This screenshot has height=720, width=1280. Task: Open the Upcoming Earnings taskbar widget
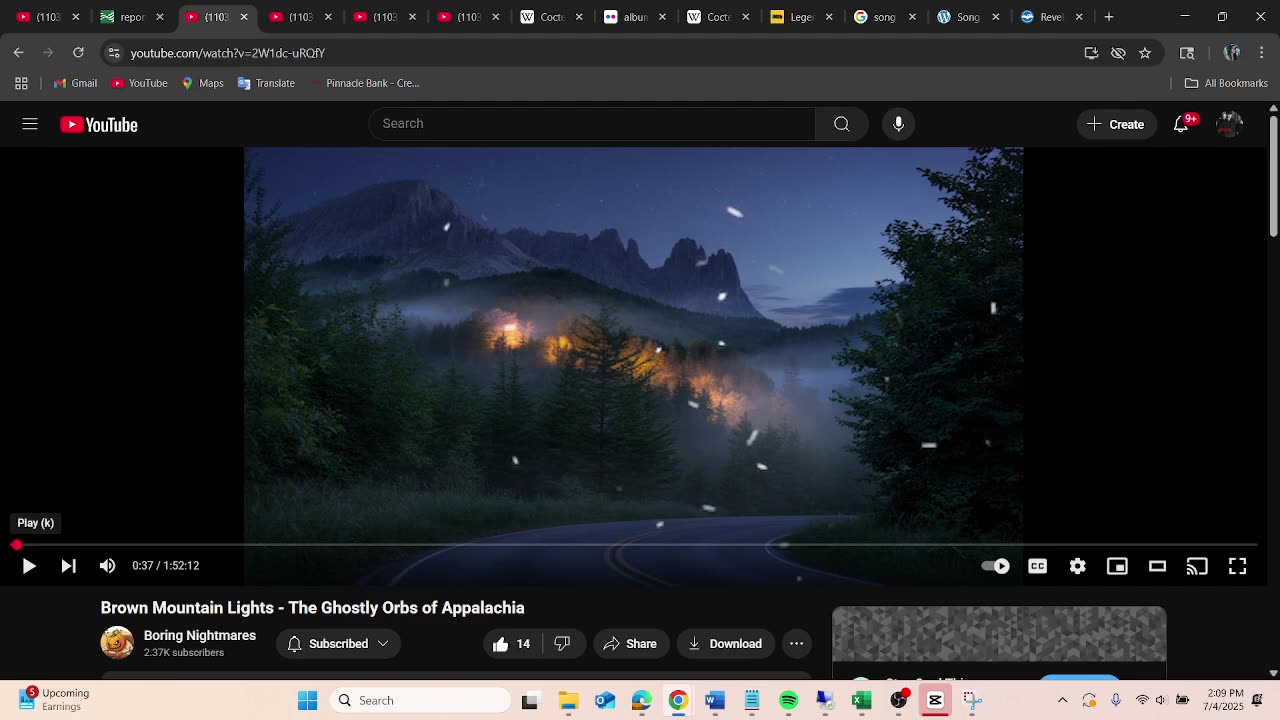pos(55,700)
